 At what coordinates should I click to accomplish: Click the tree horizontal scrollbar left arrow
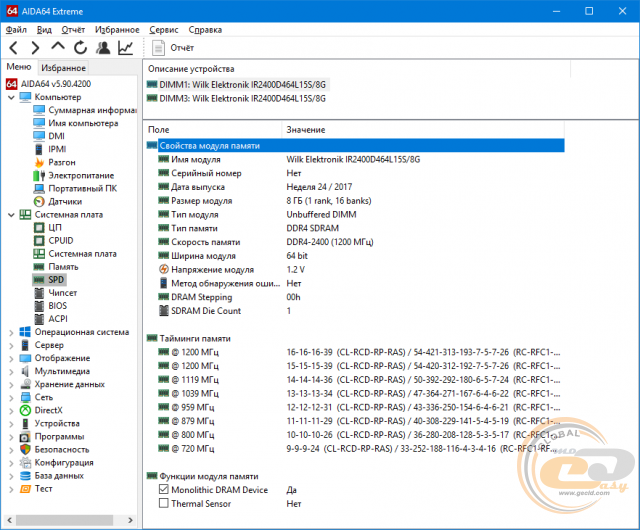pyautogui.click(x=9, y=520)
